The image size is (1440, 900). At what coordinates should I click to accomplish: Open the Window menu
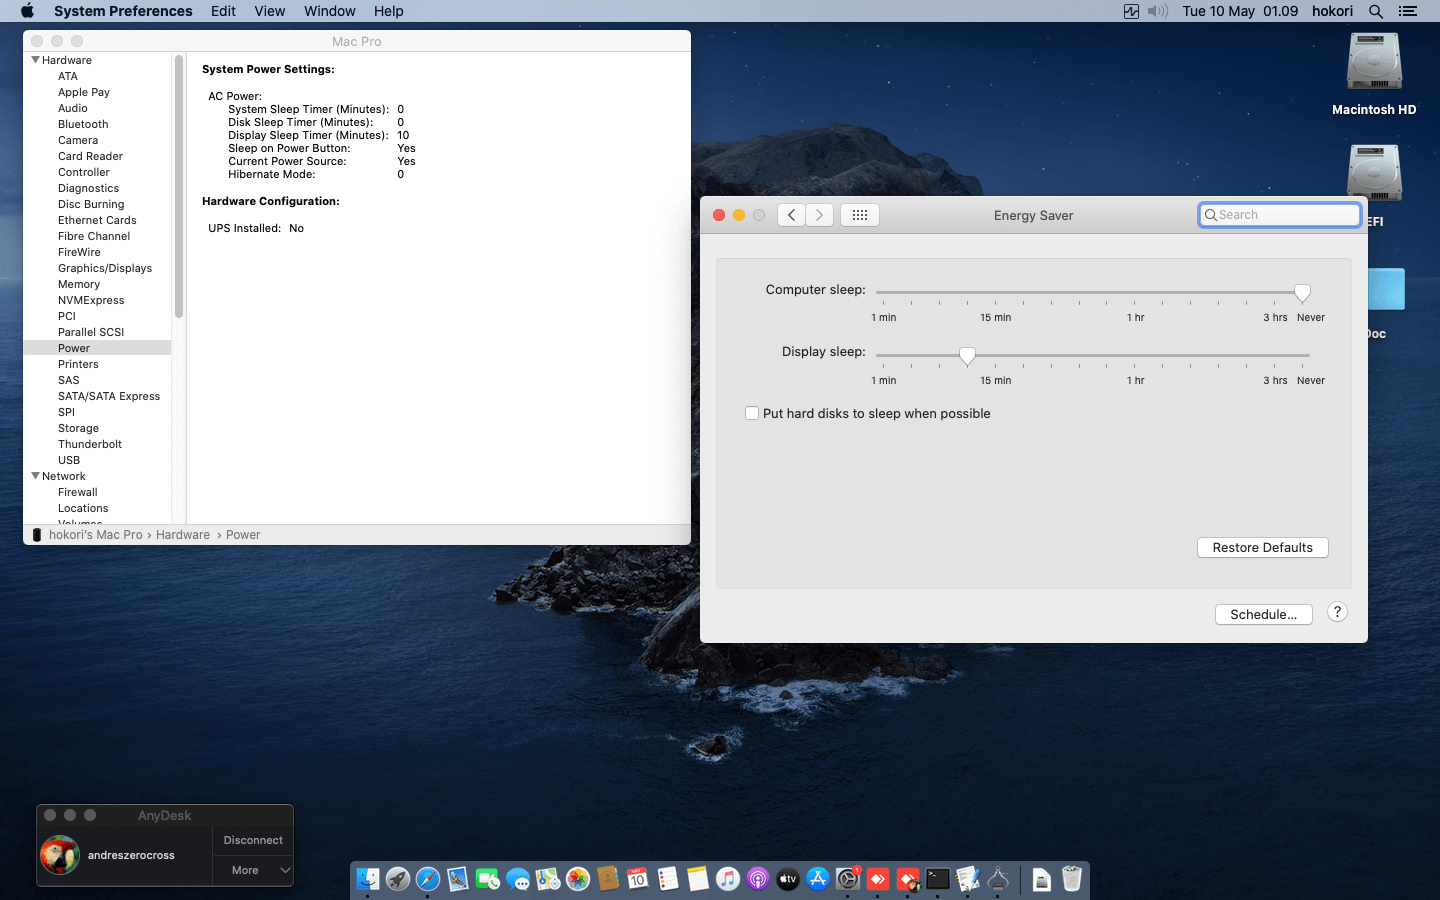coord(329,11)
